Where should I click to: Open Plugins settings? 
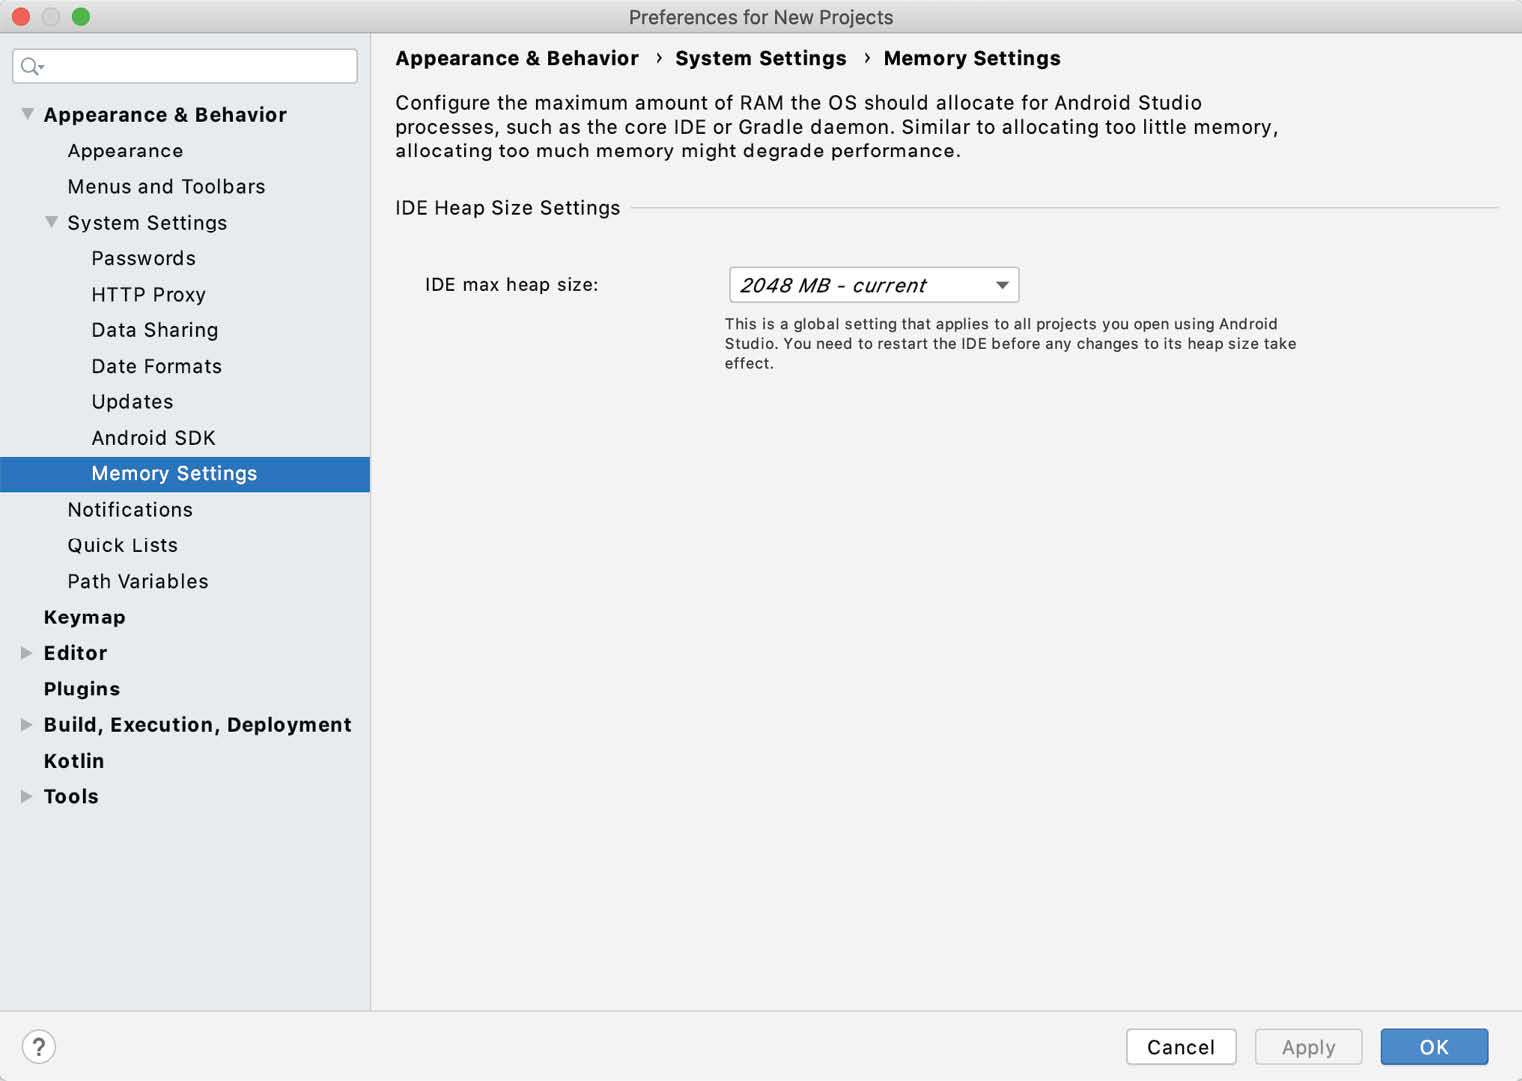pyautogui.click(x=82, y=689)
